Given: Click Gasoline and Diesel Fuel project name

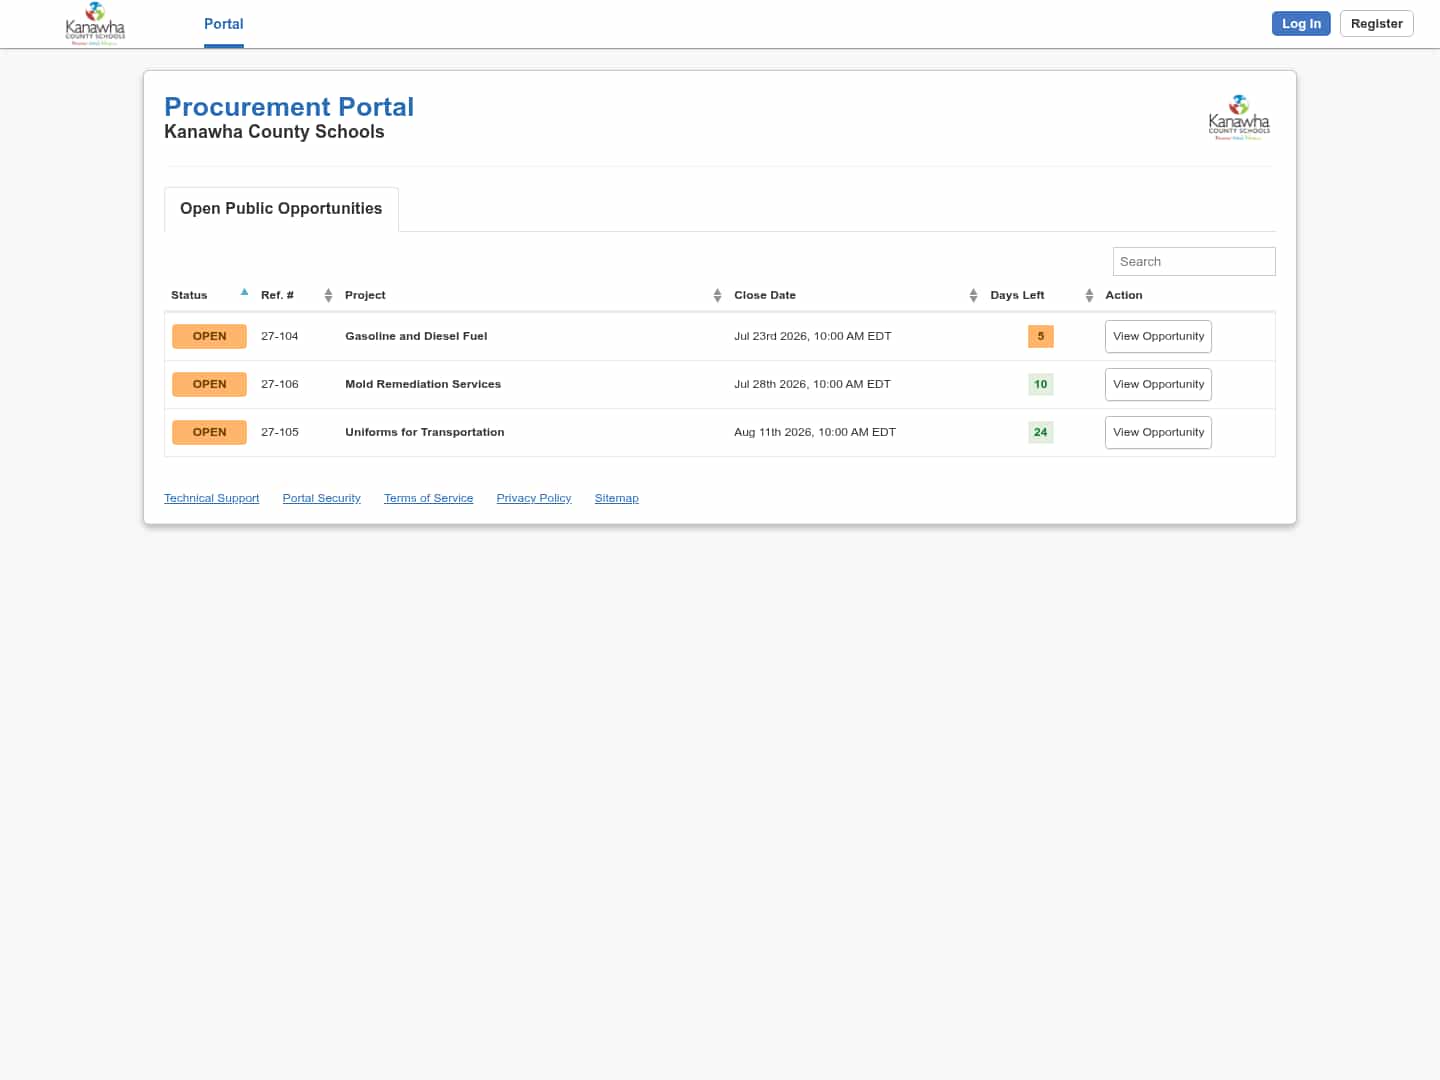Looking at the screenshot, I should (416, 336).
